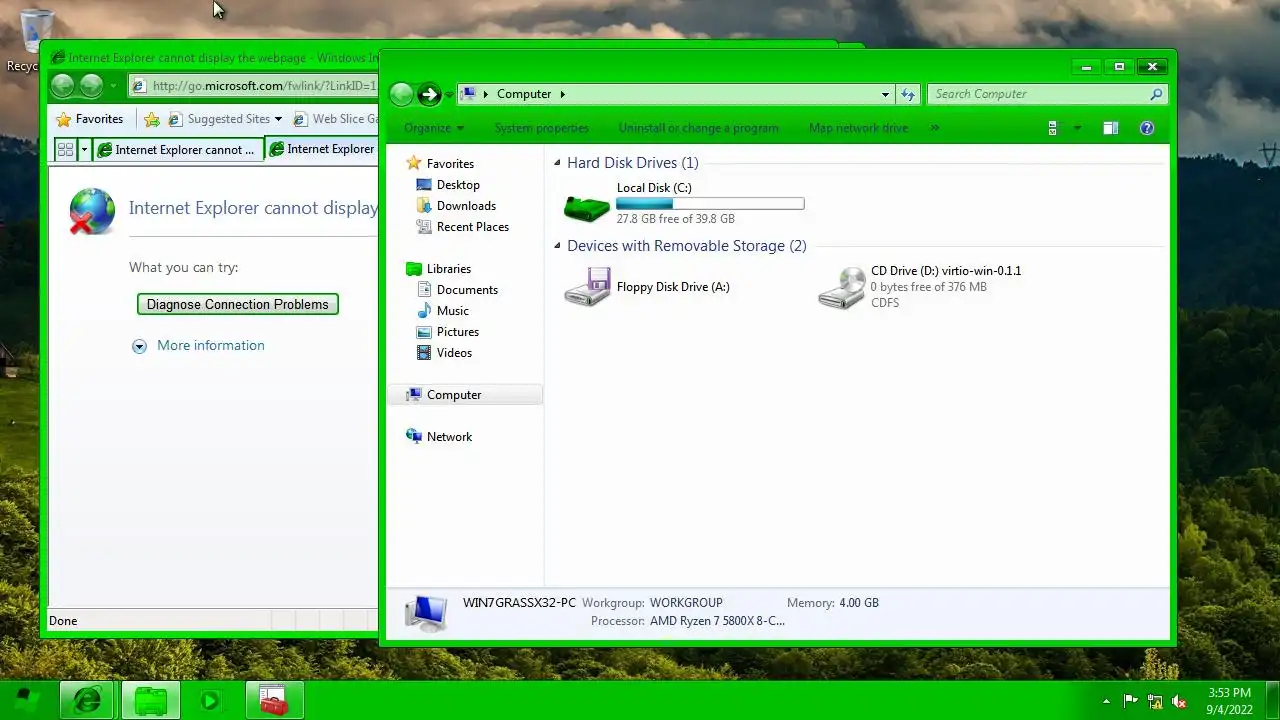This screenshot has width=1280, height=720.
Task: Expand the arrow after the Computer breadcrumb
Action: tap(562, 94)
